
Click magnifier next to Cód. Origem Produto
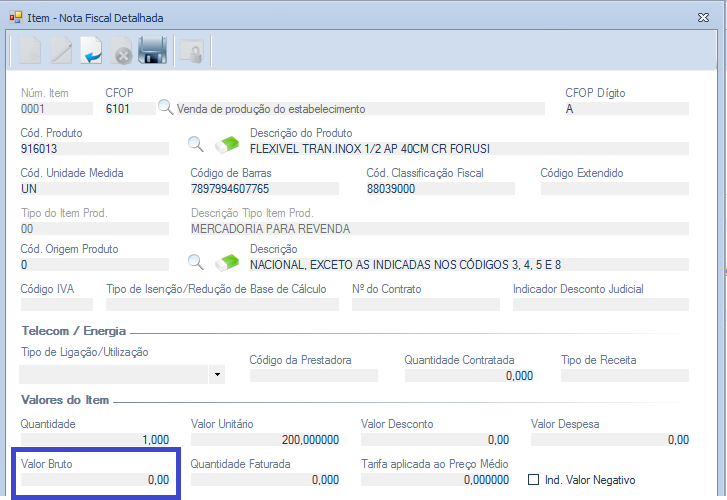point(196,264)
